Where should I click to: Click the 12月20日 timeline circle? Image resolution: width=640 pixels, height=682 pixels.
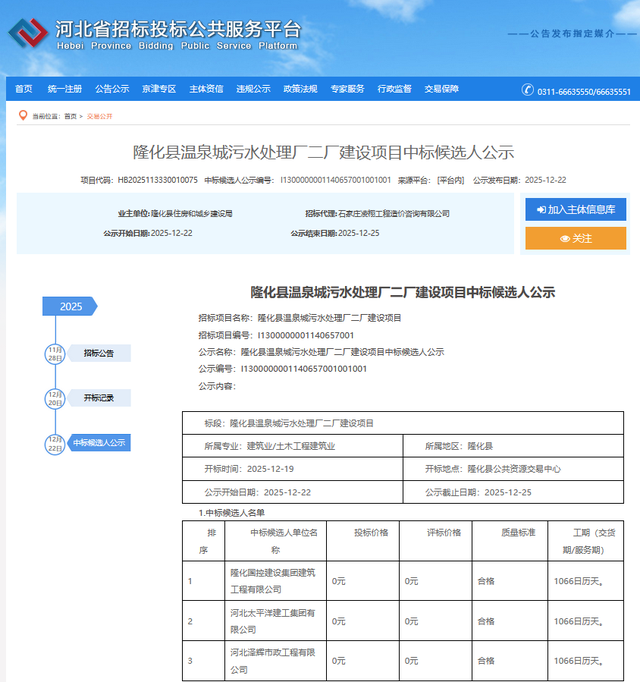(x=55, y=399)
